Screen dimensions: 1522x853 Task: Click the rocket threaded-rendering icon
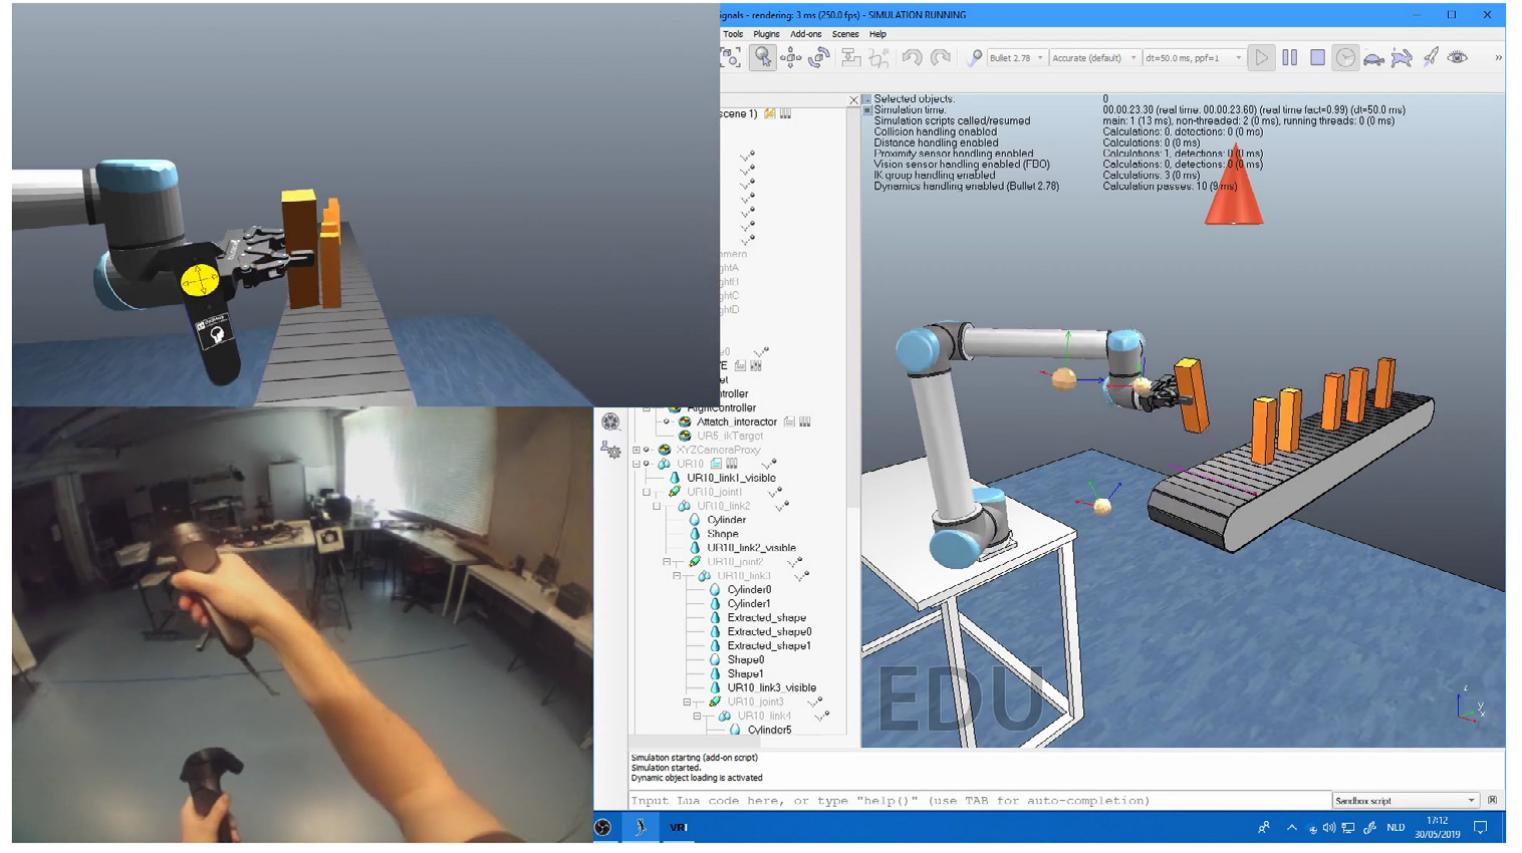[x=1431, y=58]
